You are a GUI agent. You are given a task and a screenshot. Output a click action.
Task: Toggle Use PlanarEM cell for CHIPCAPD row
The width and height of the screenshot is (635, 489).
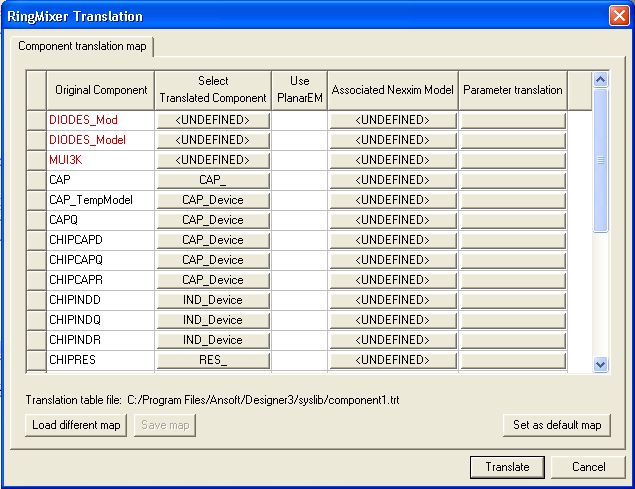click(x=299, y=240)
